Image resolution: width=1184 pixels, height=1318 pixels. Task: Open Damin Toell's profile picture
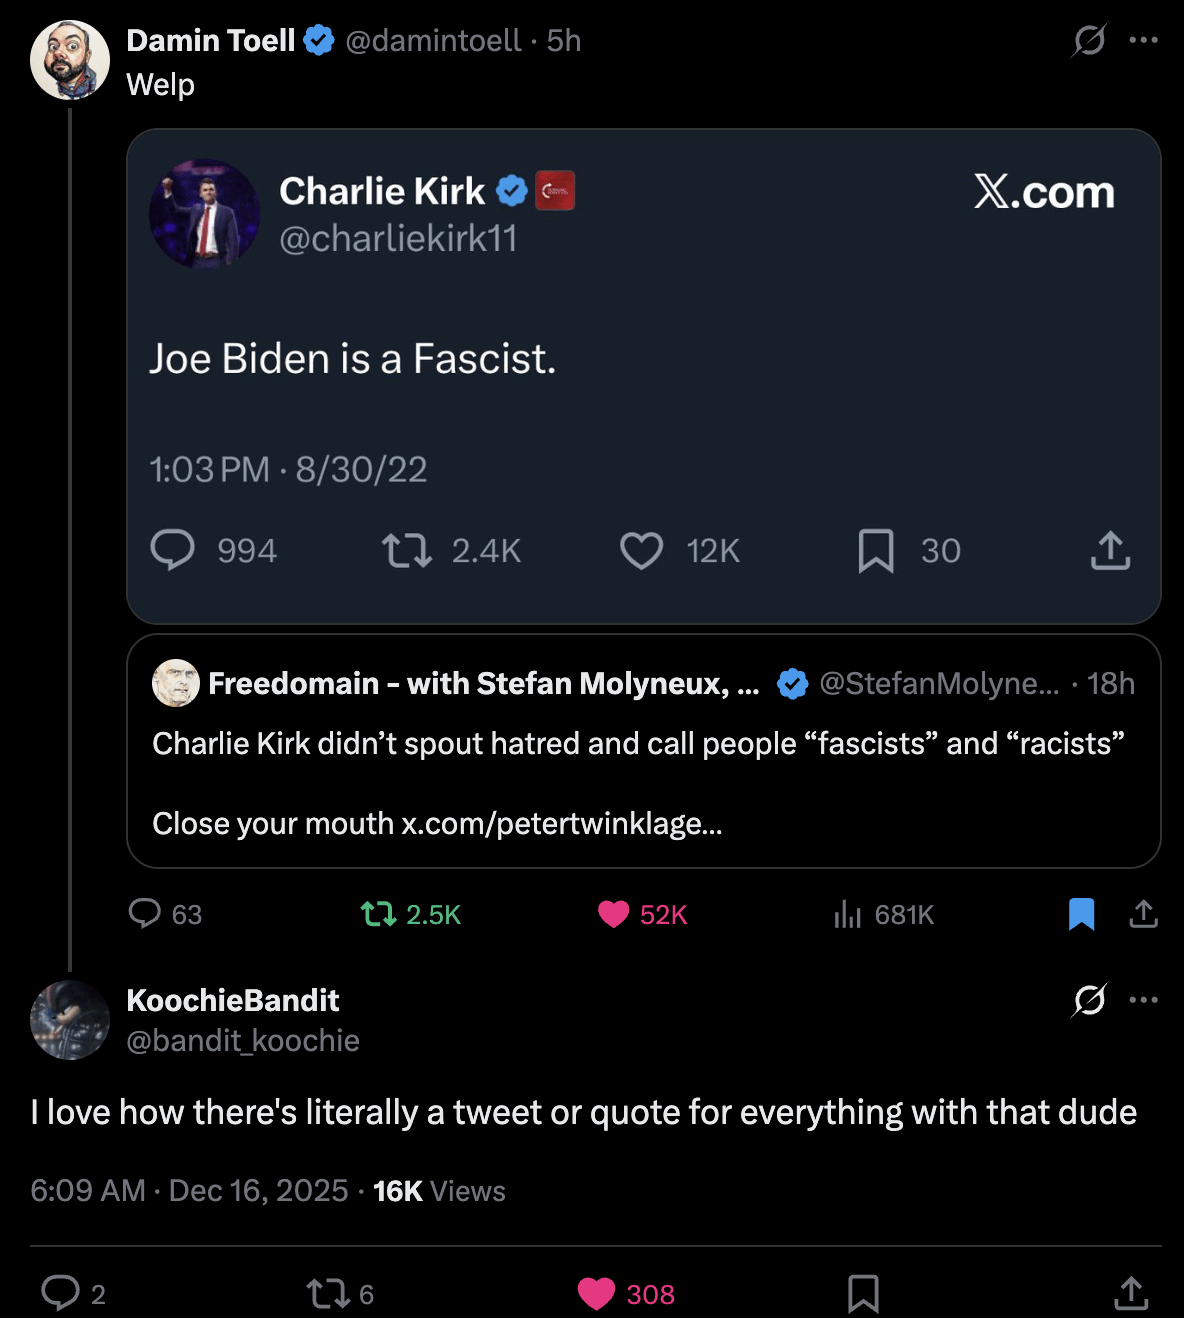[70, 60]
